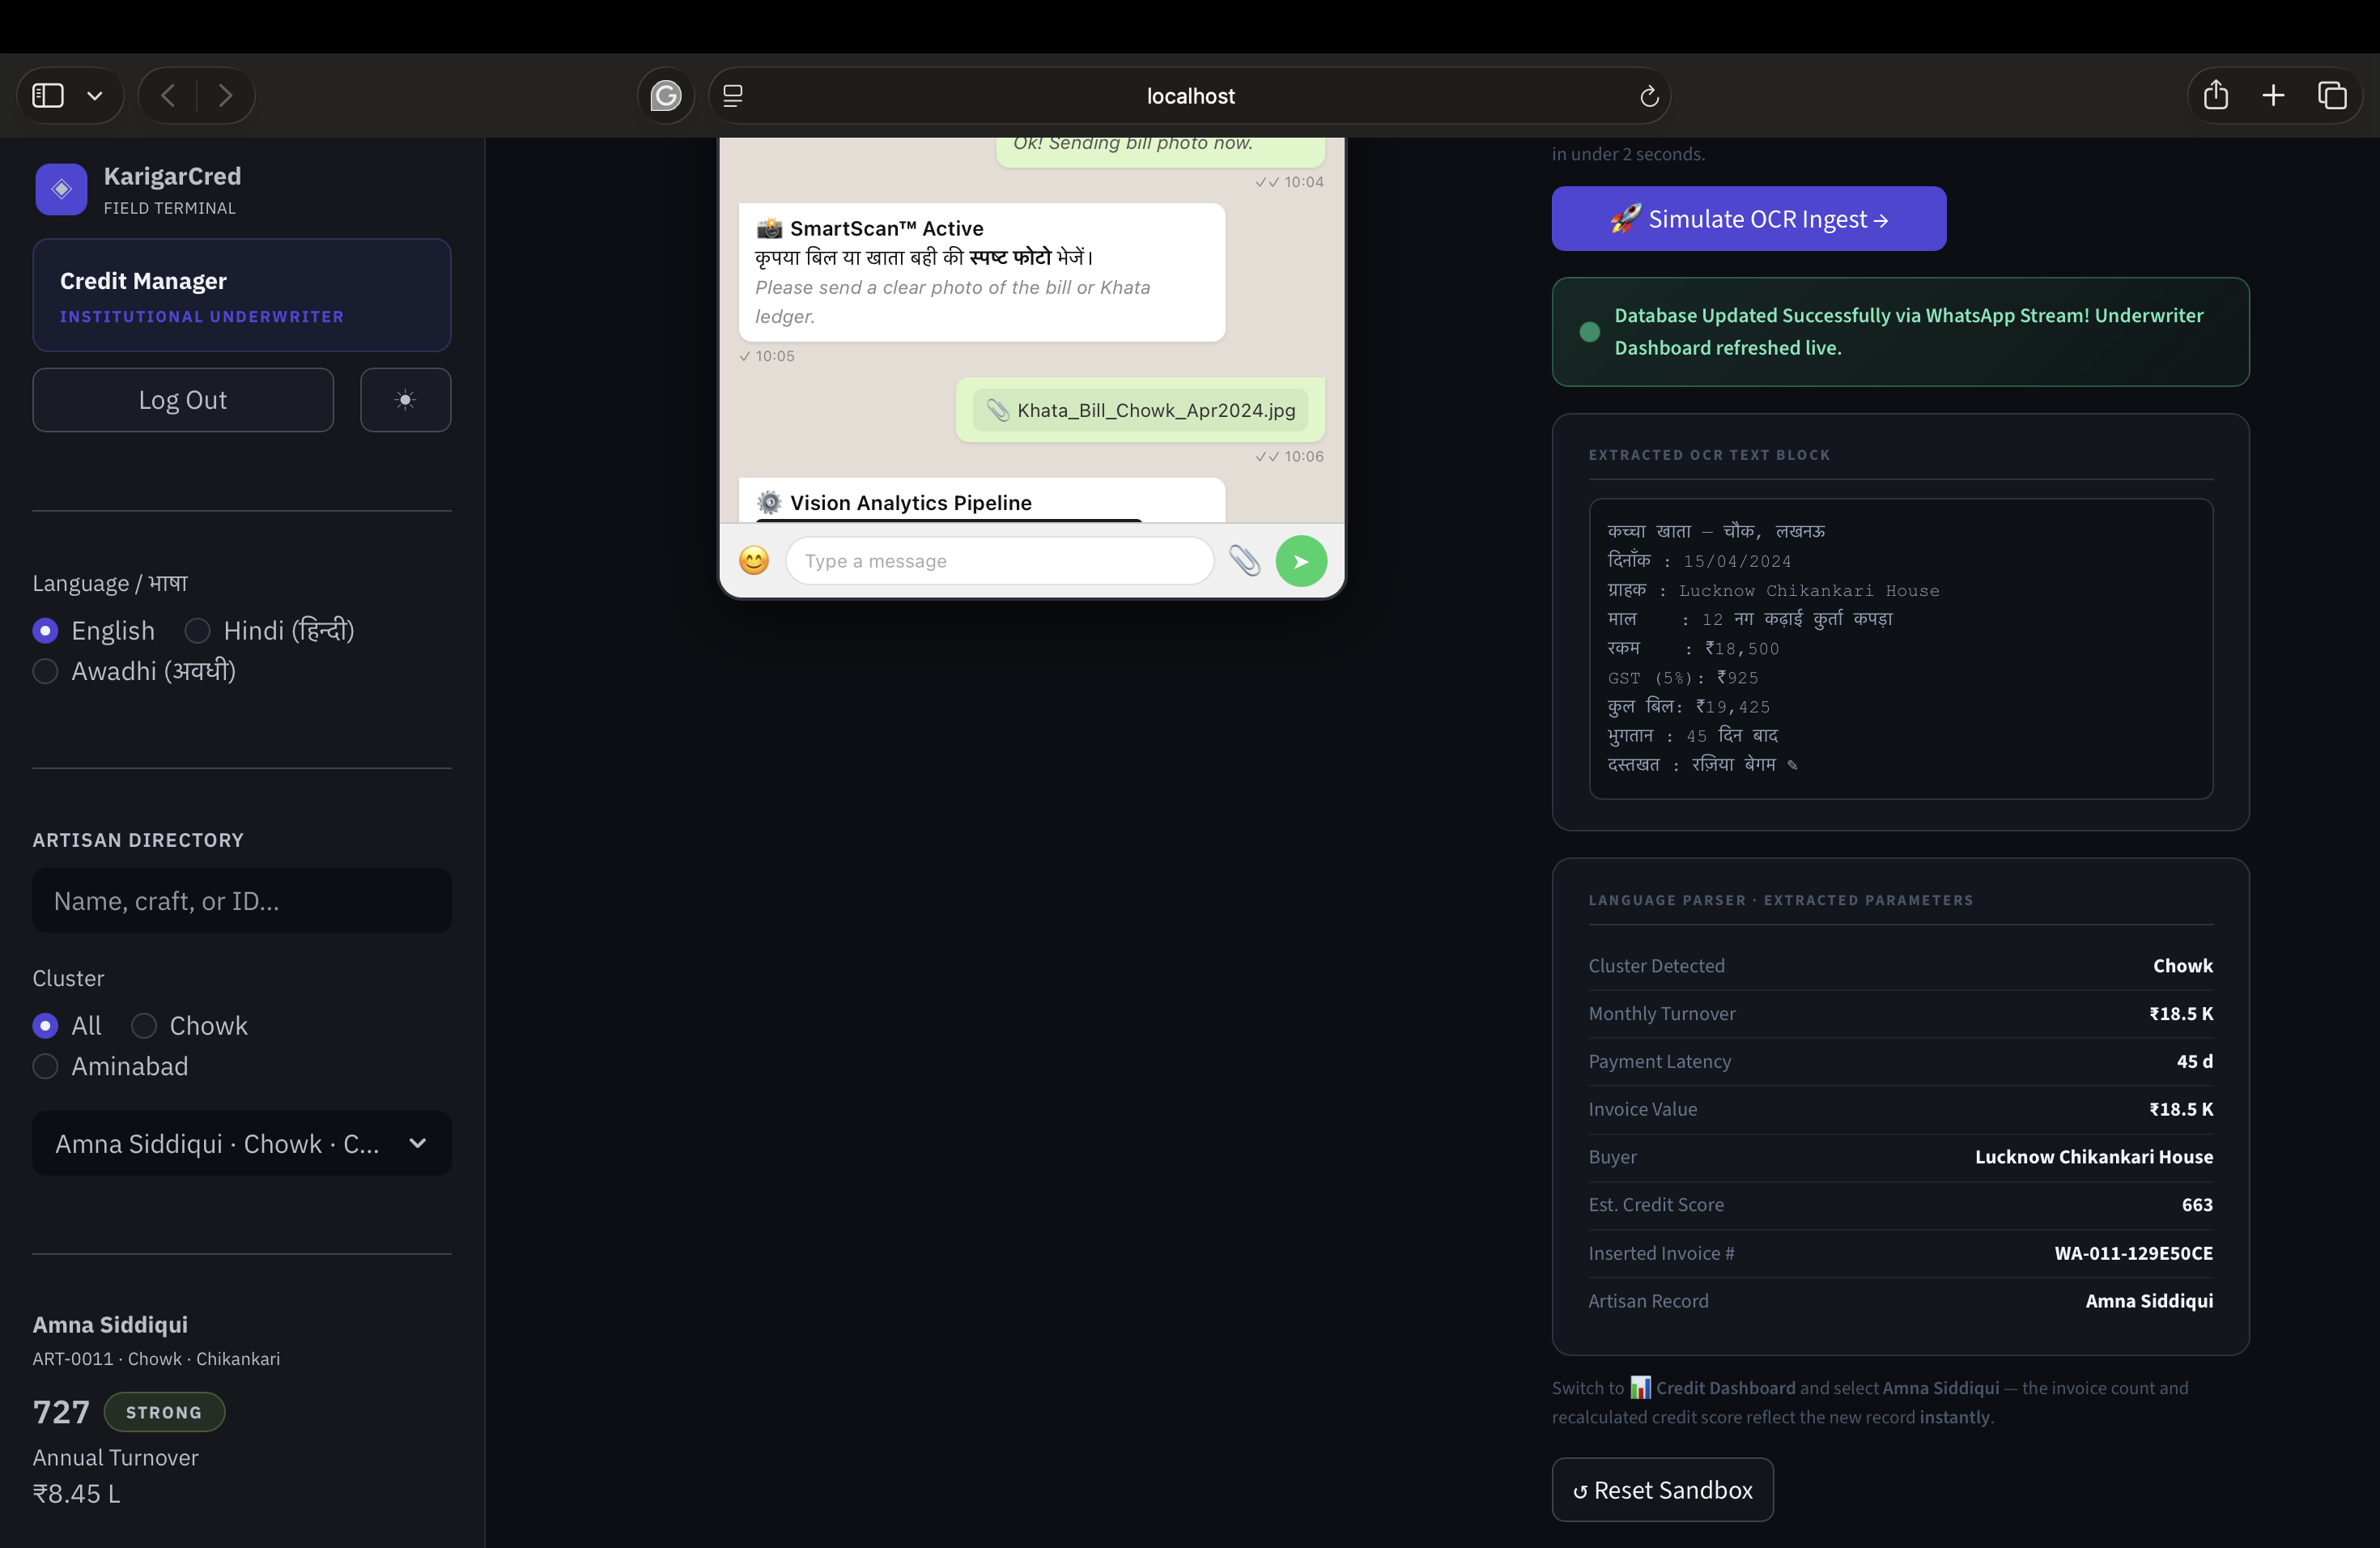Click the Database Updated Successfully banner text
This screenshot has height=1548, width=2380.
1908,331
